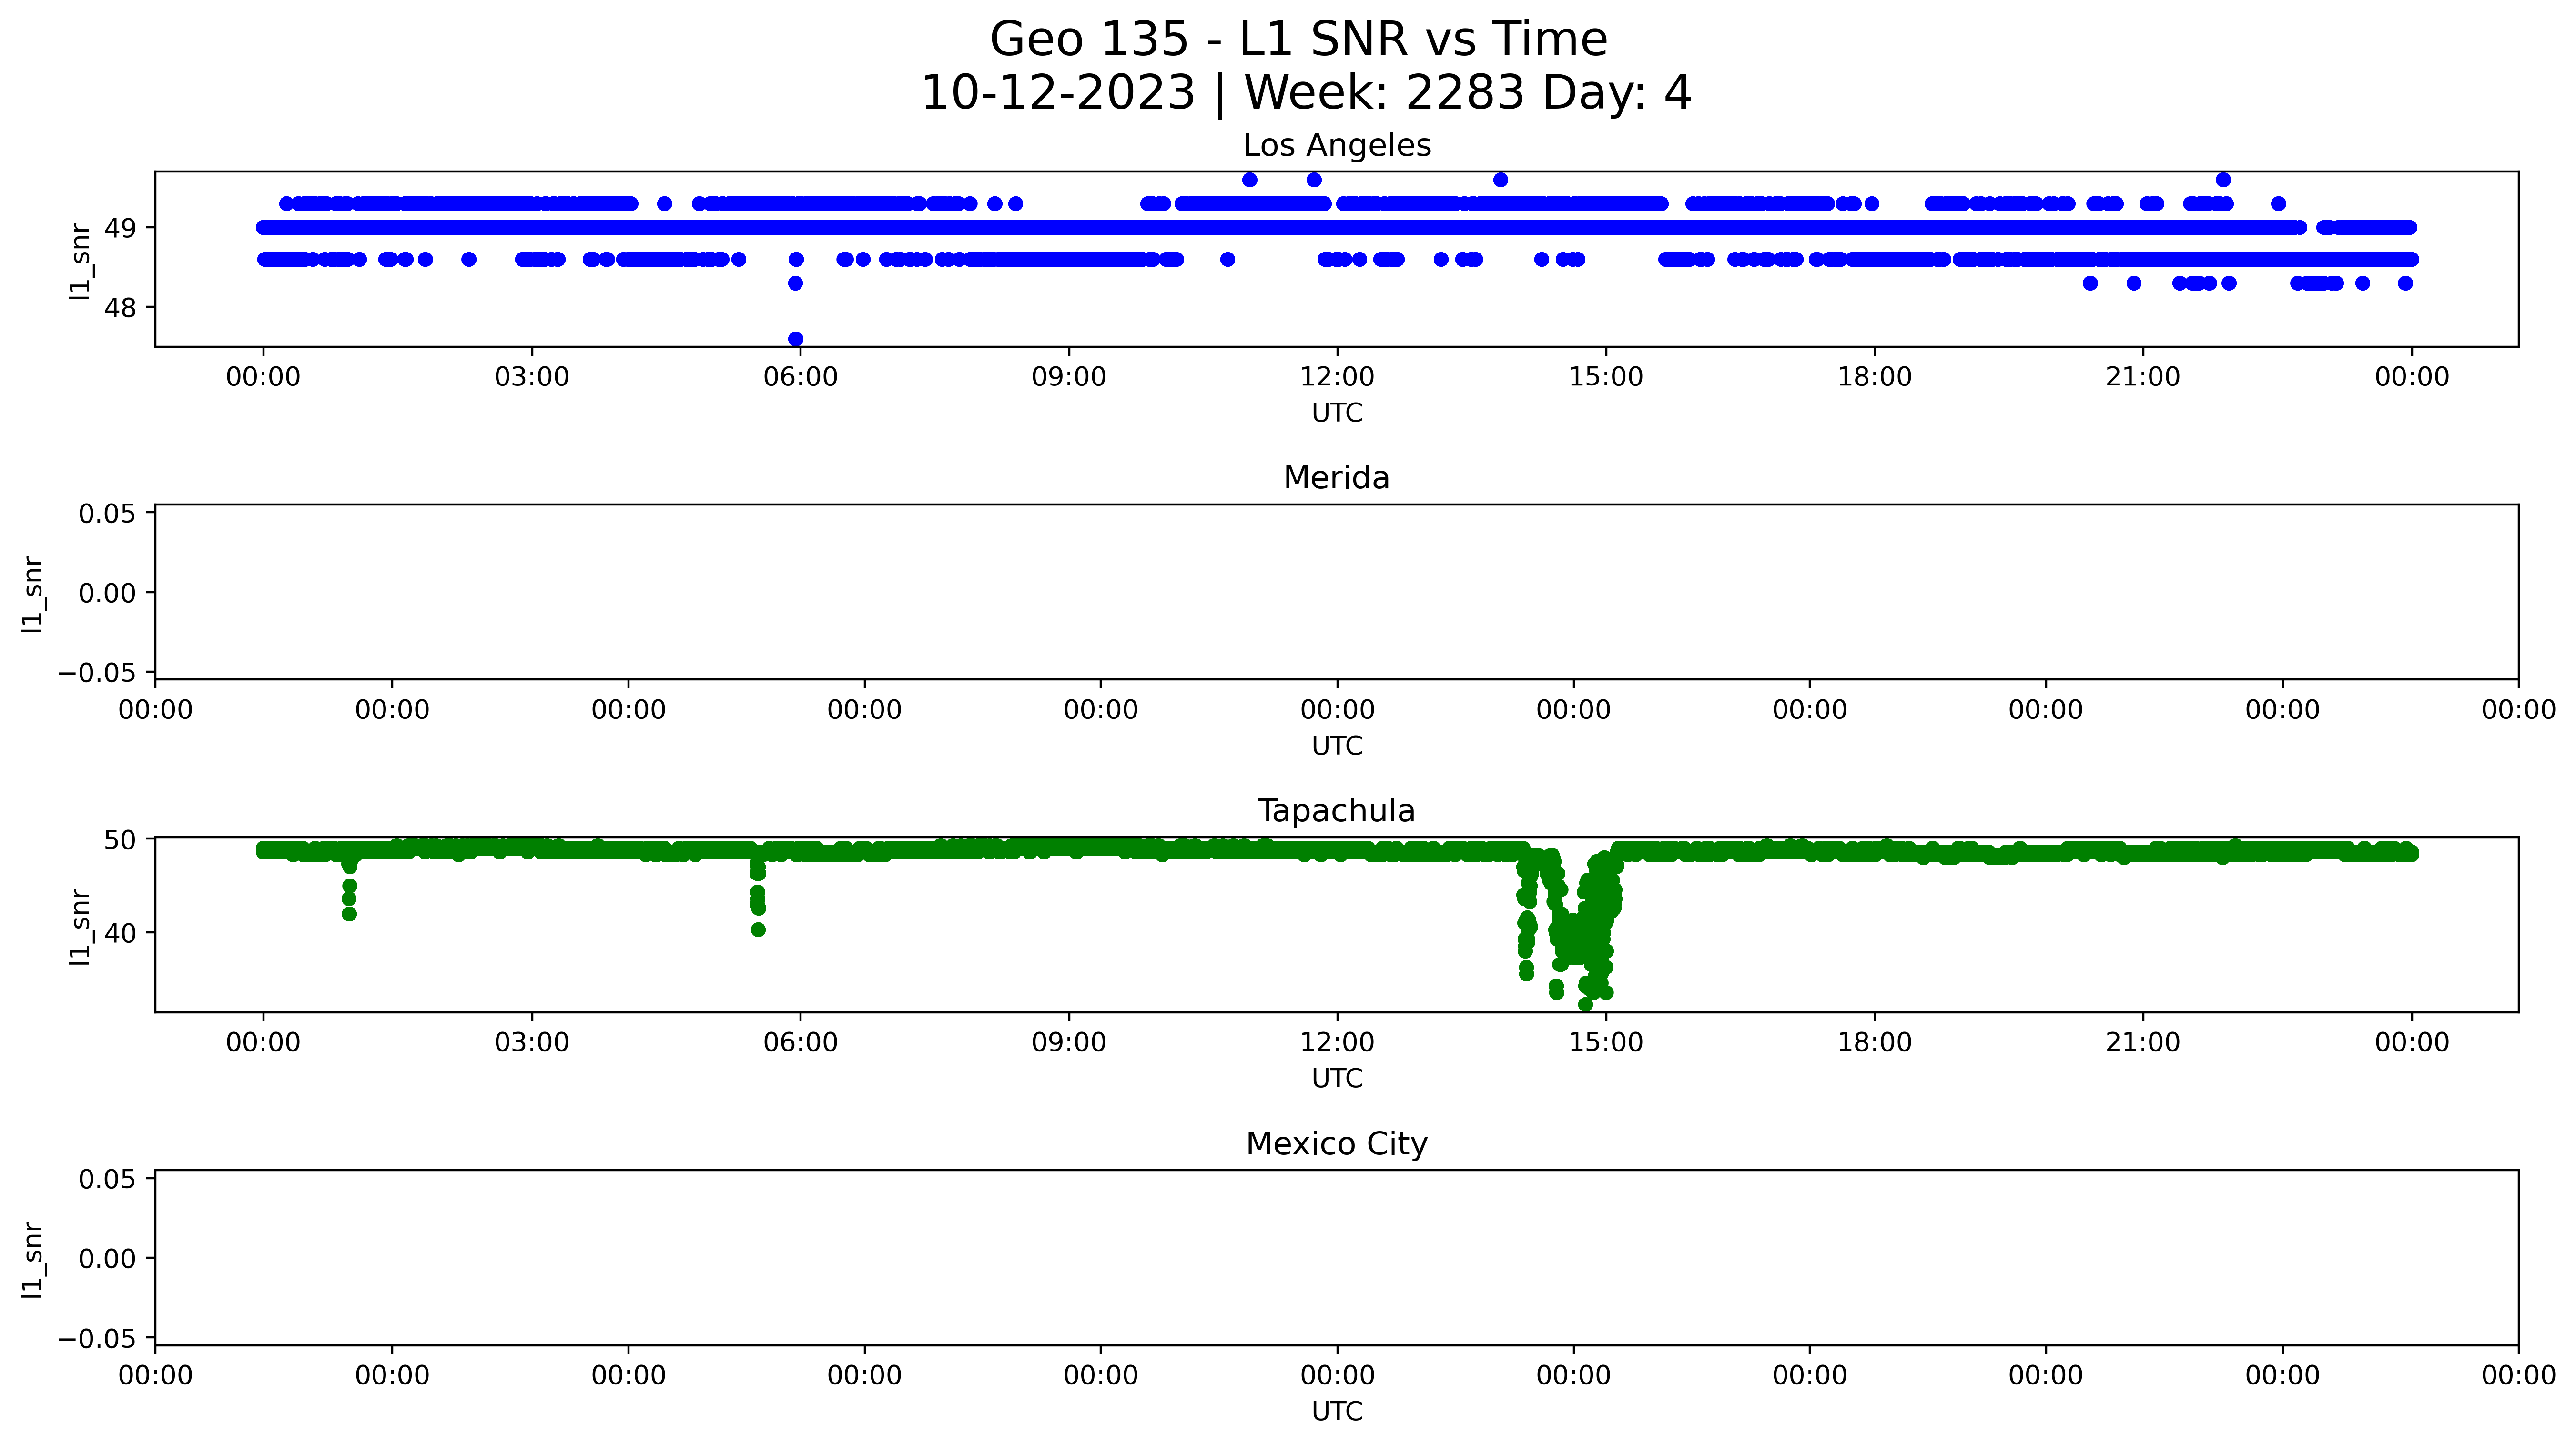Select the 'Mexico City' subplot title
This screenshot has height=1445, width=2576.
(1337, 1144)
